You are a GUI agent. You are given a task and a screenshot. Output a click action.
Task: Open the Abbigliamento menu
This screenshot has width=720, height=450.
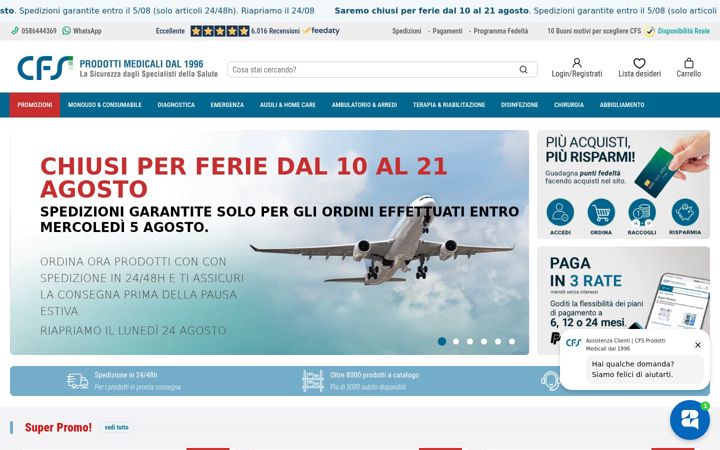(622, 105)
